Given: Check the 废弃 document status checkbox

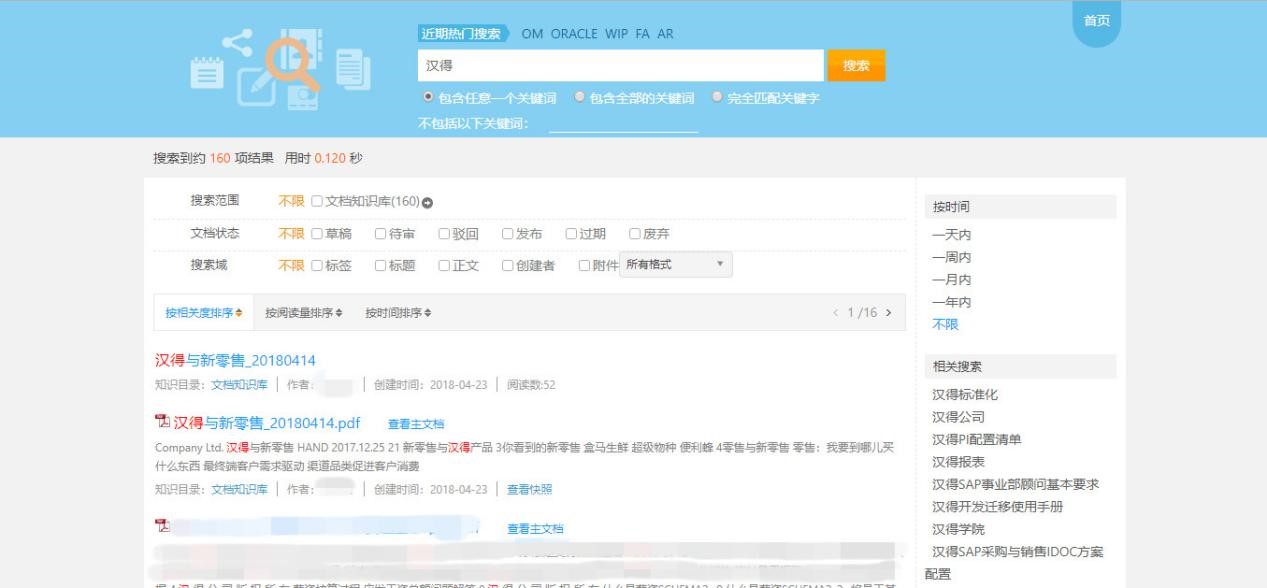Looking at the screenshot, I should 635,234.
